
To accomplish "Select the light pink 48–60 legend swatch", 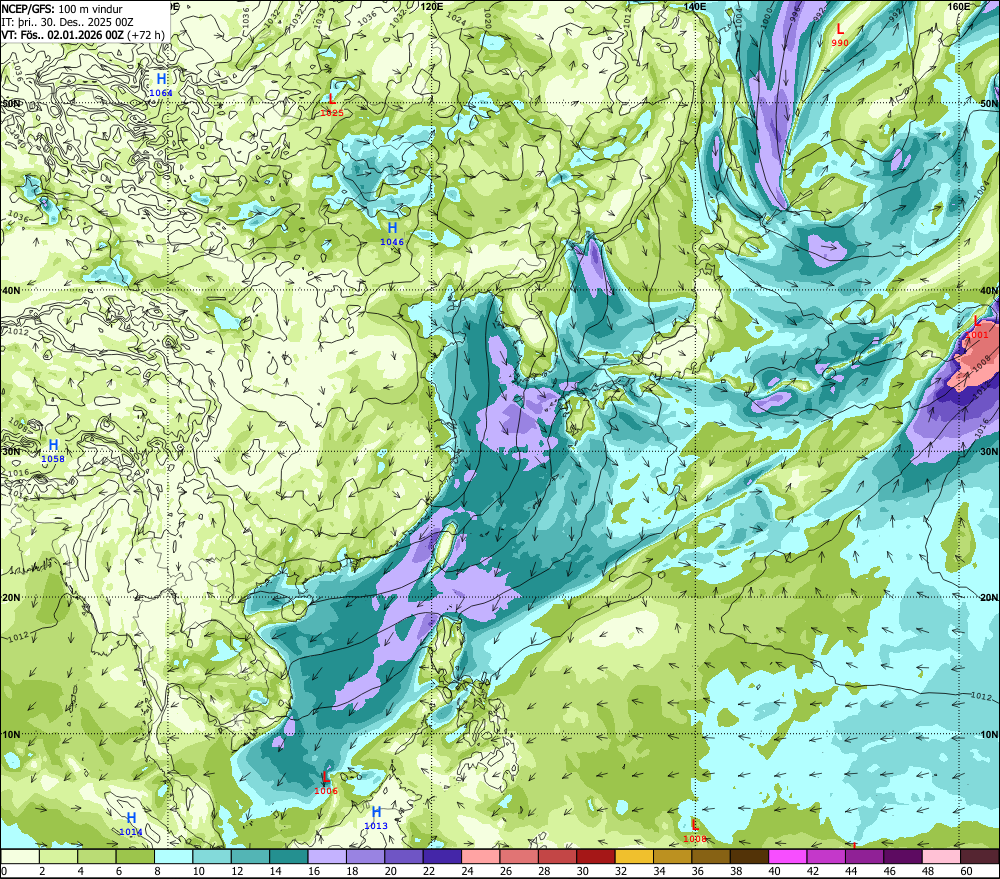I will pos(941,856).
